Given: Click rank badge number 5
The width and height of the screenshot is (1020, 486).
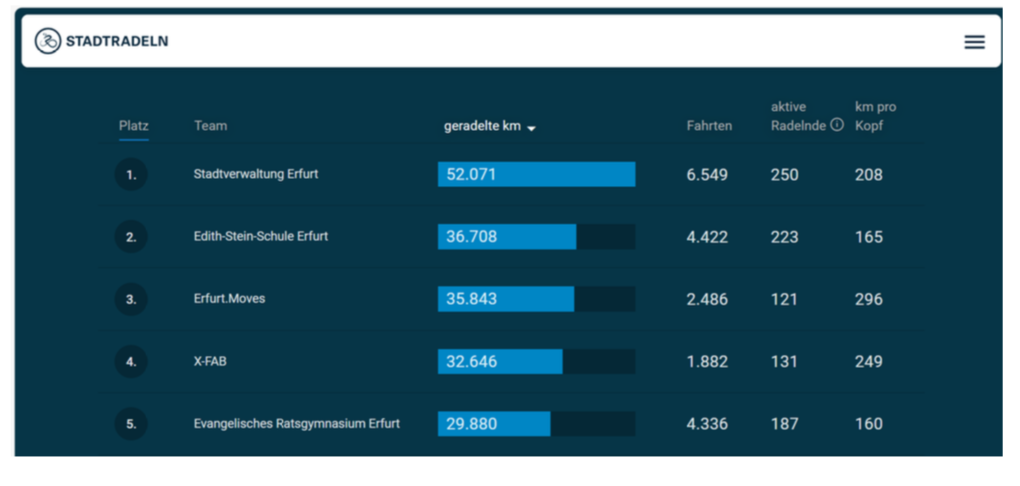Looking at the screenshot, I should click(x=131, y=423).
